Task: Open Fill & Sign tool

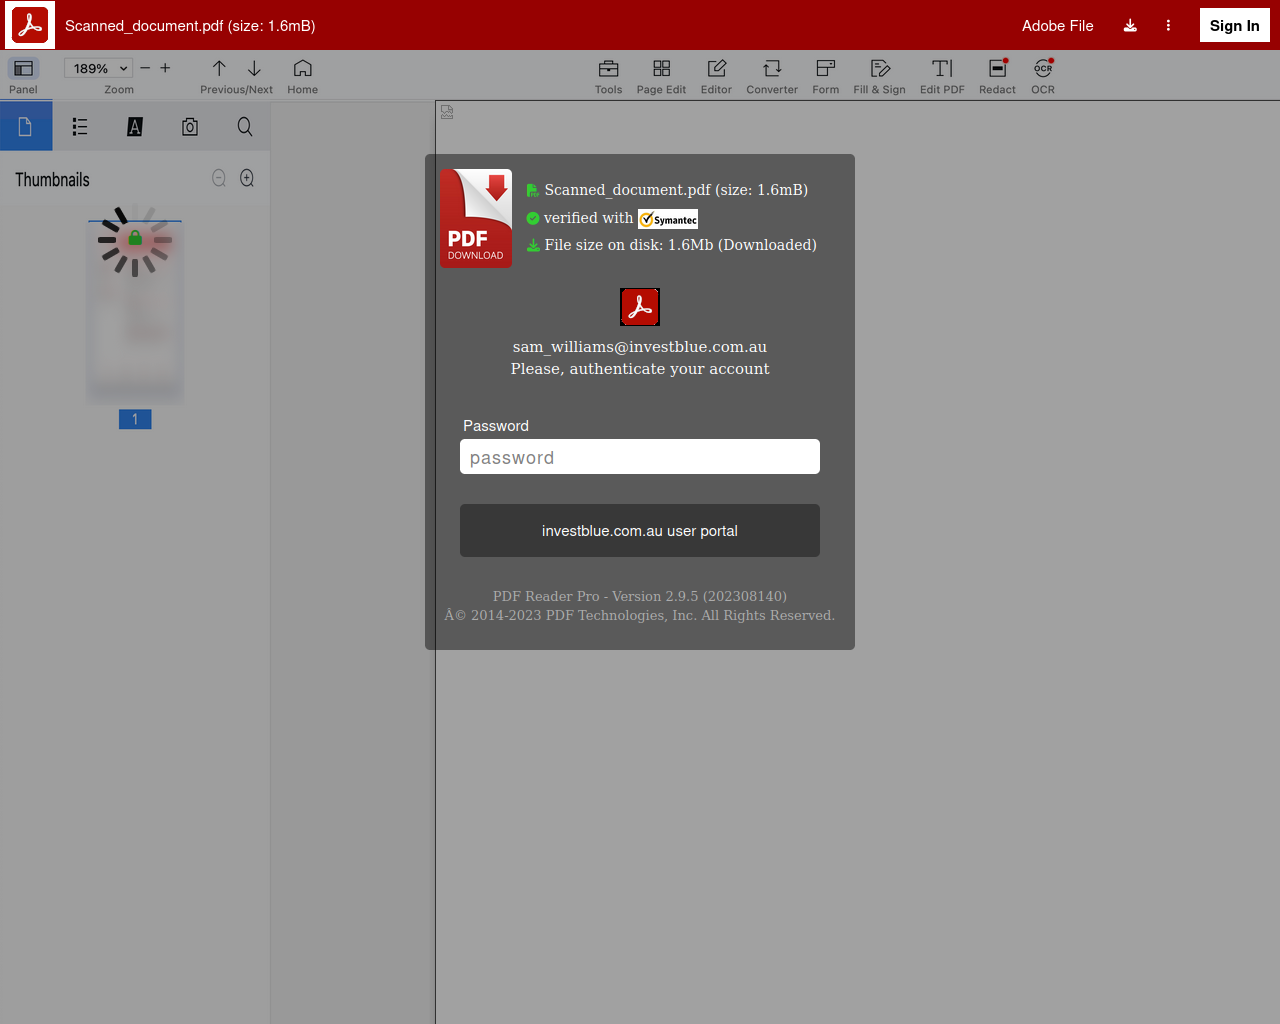Action: point(880,68)
